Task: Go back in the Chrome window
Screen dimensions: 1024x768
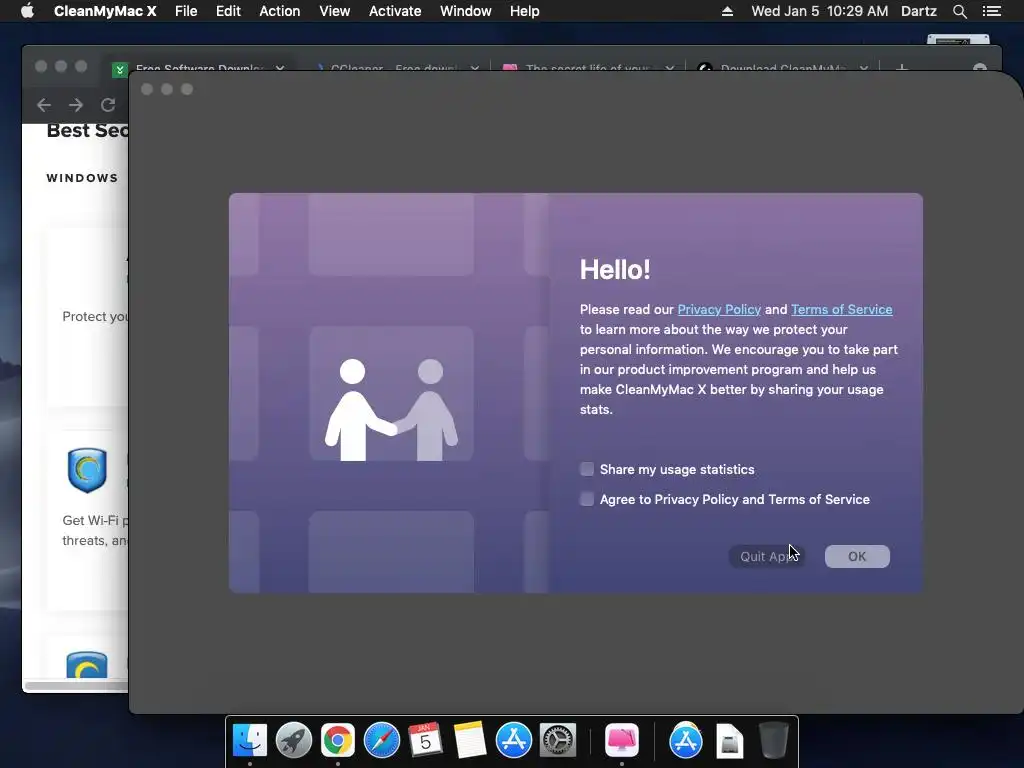Action: [44, 104]
